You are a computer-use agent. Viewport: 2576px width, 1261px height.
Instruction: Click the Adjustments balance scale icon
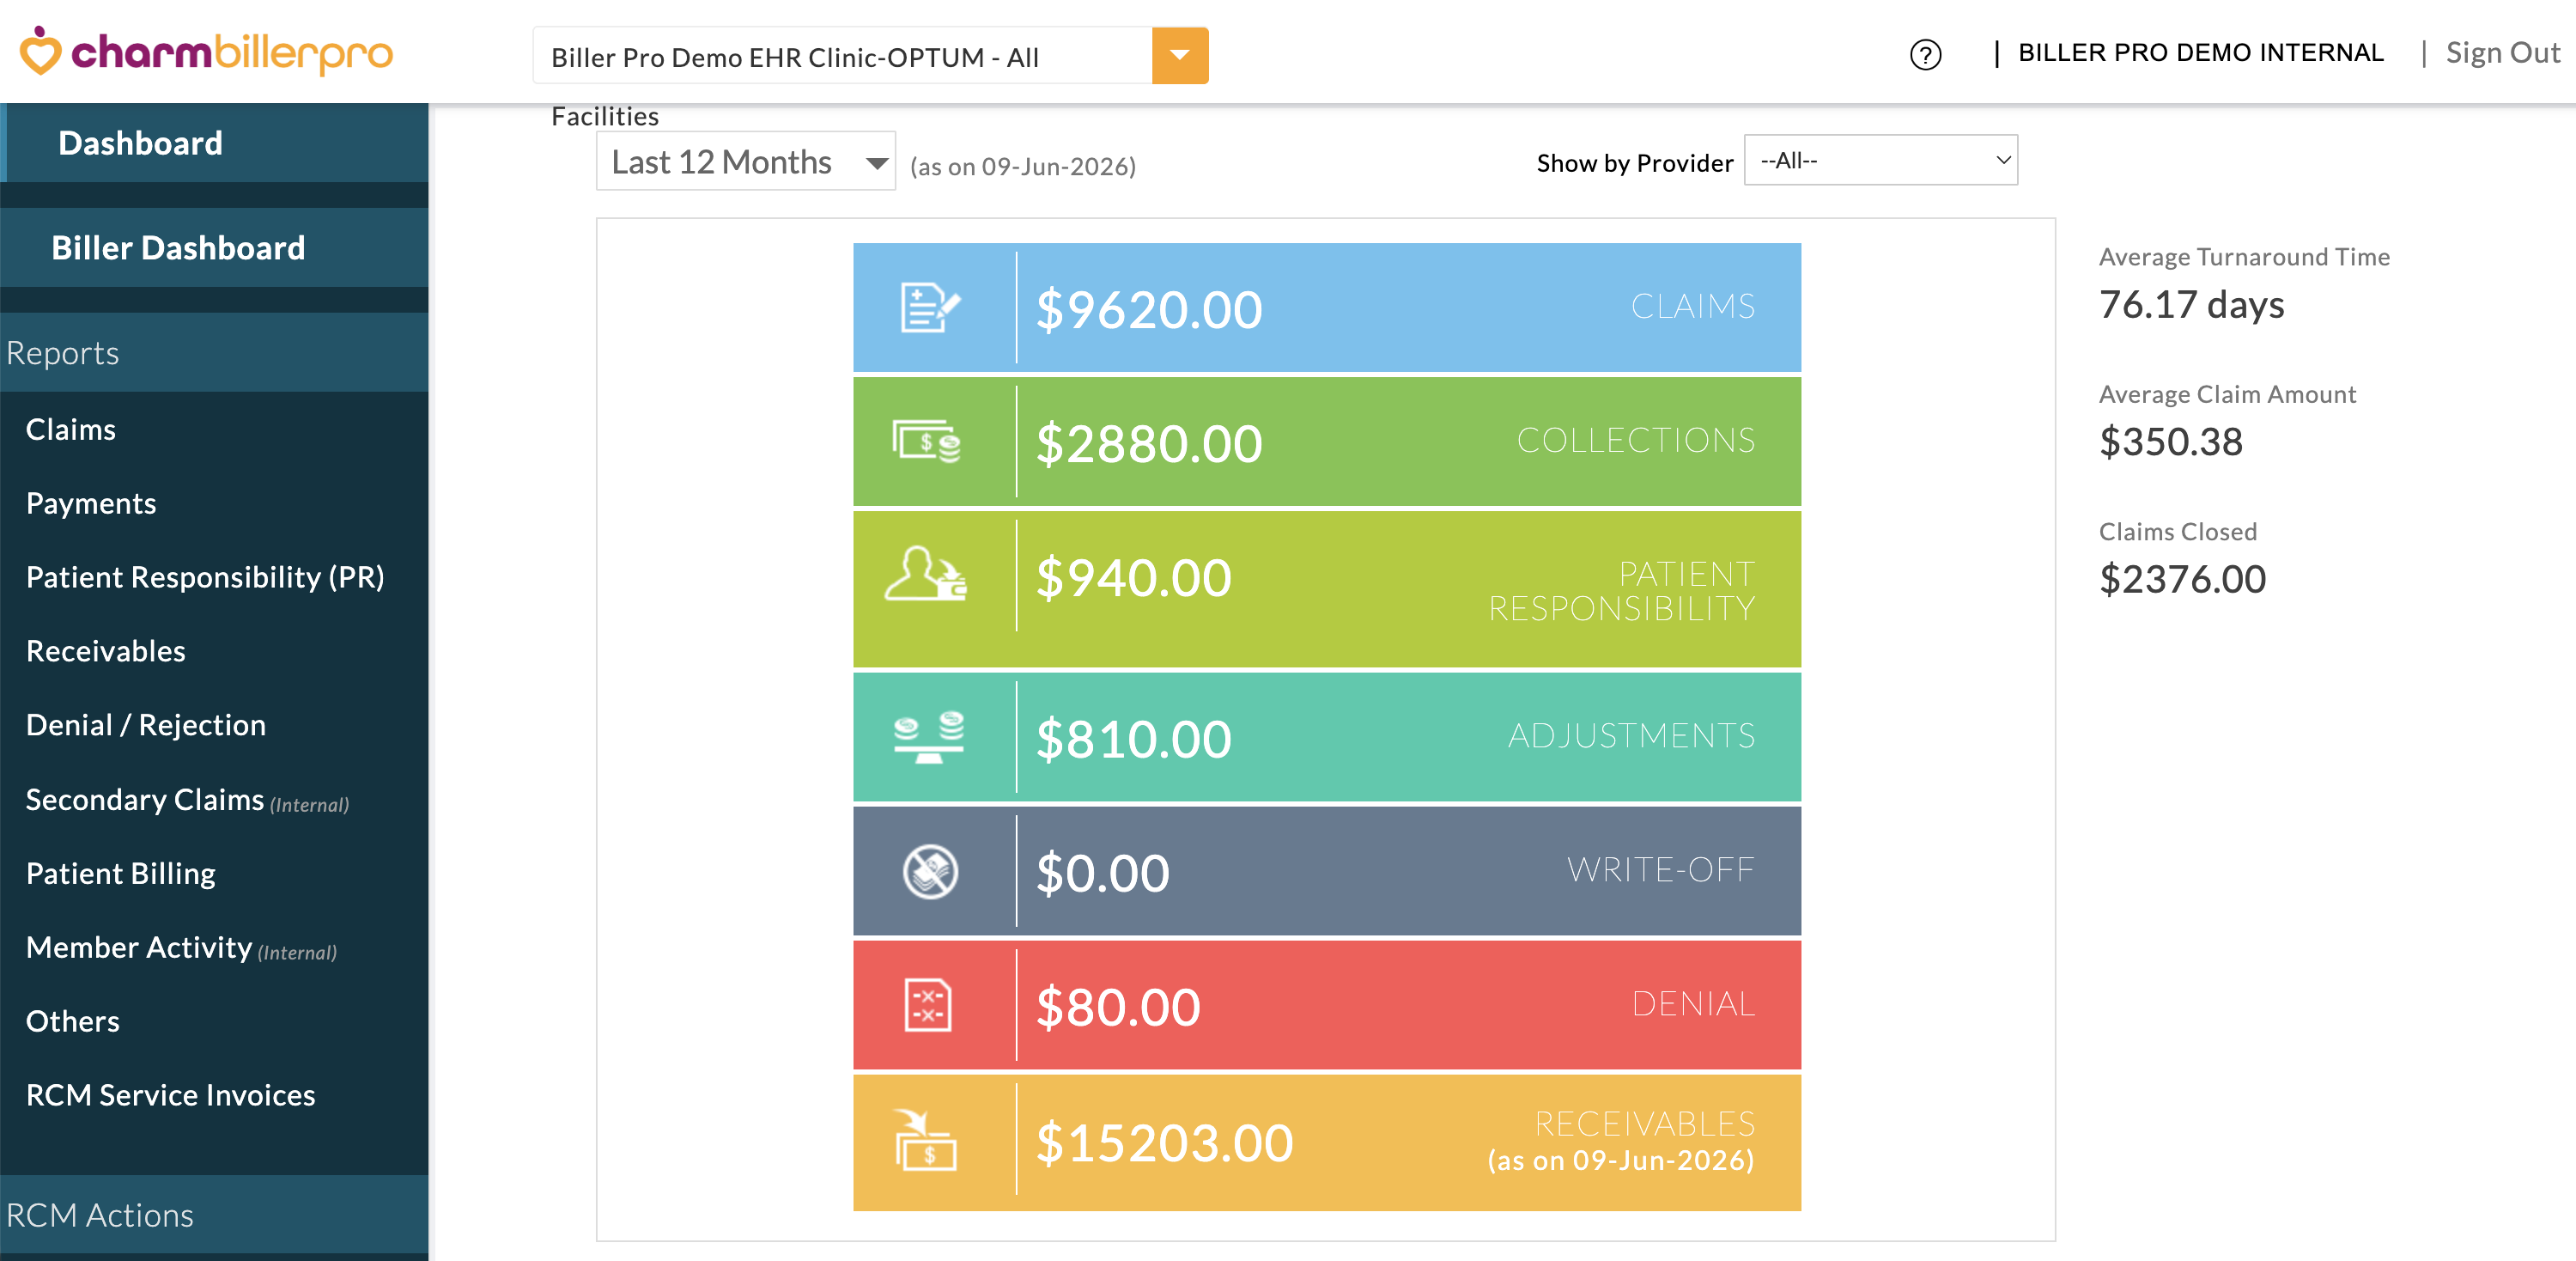(x=929, y=737)
